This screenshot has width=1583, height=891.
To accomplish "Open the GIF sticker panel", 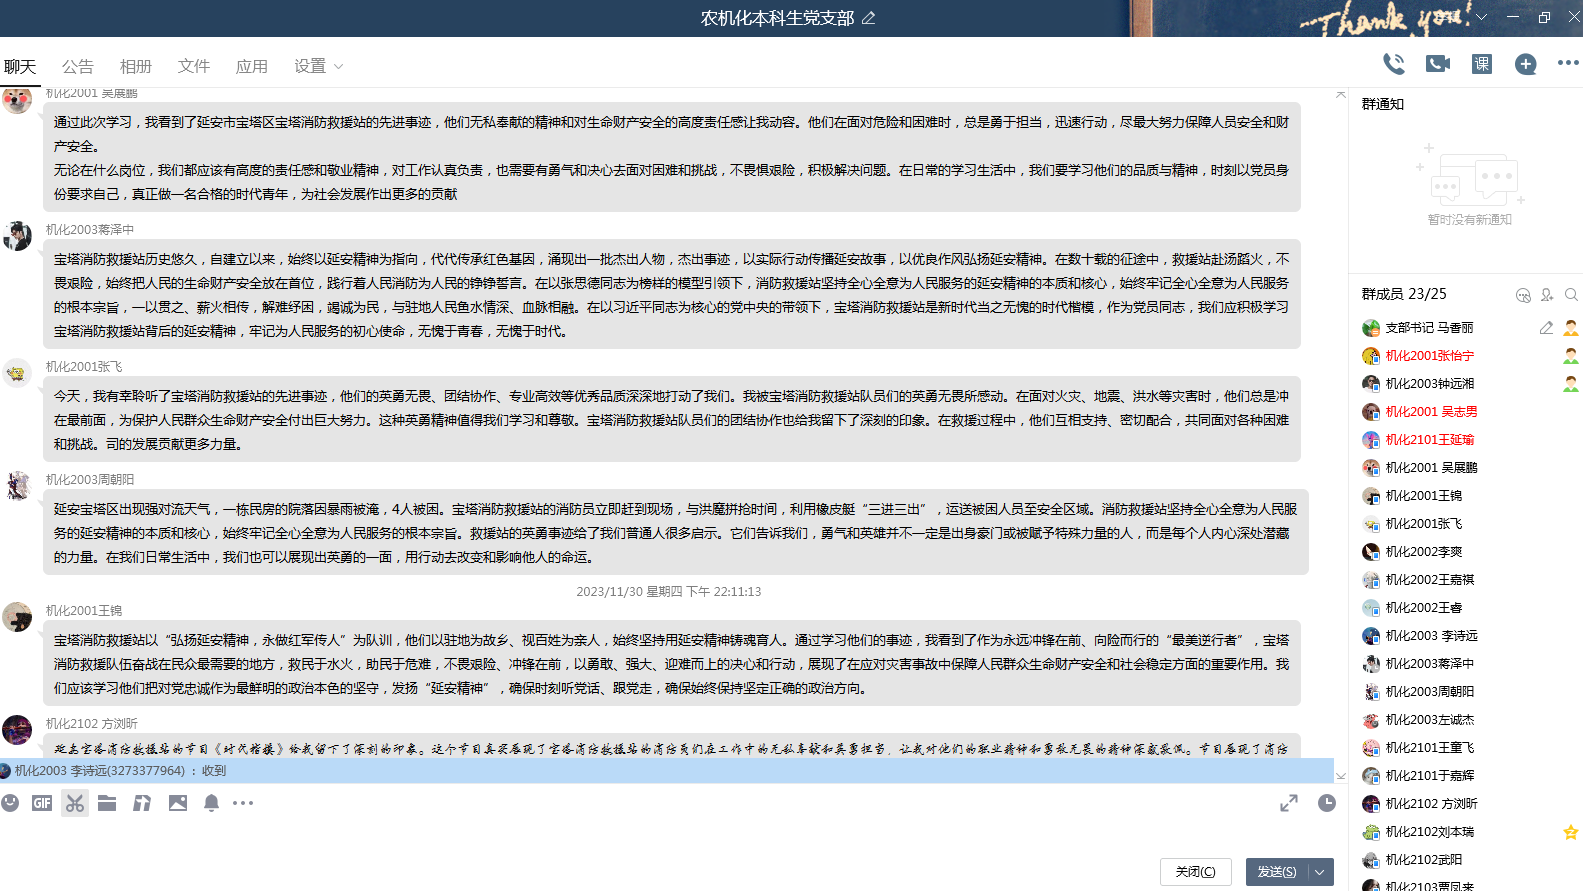I will [42, 803].
